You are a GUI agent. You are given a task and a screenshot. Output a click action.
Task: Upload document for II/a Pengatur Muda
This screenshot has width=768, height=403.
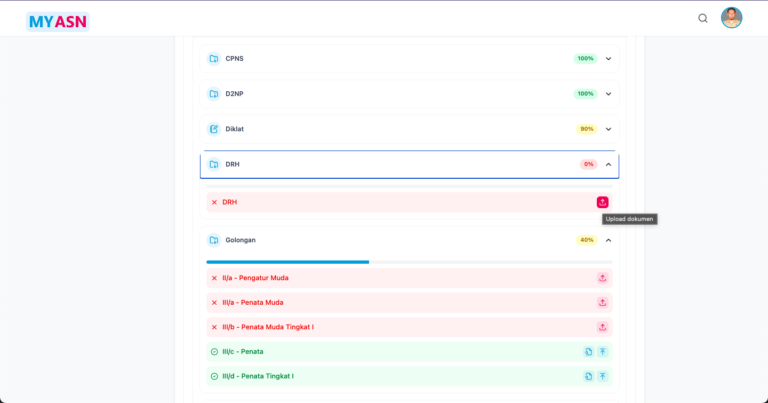602,278
